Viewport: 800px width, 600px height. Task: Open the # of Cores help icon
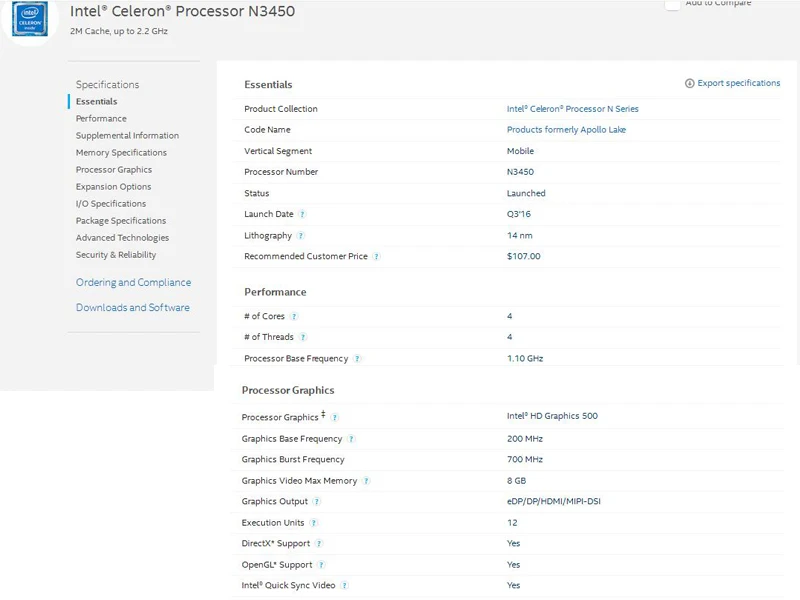[293, 316]
